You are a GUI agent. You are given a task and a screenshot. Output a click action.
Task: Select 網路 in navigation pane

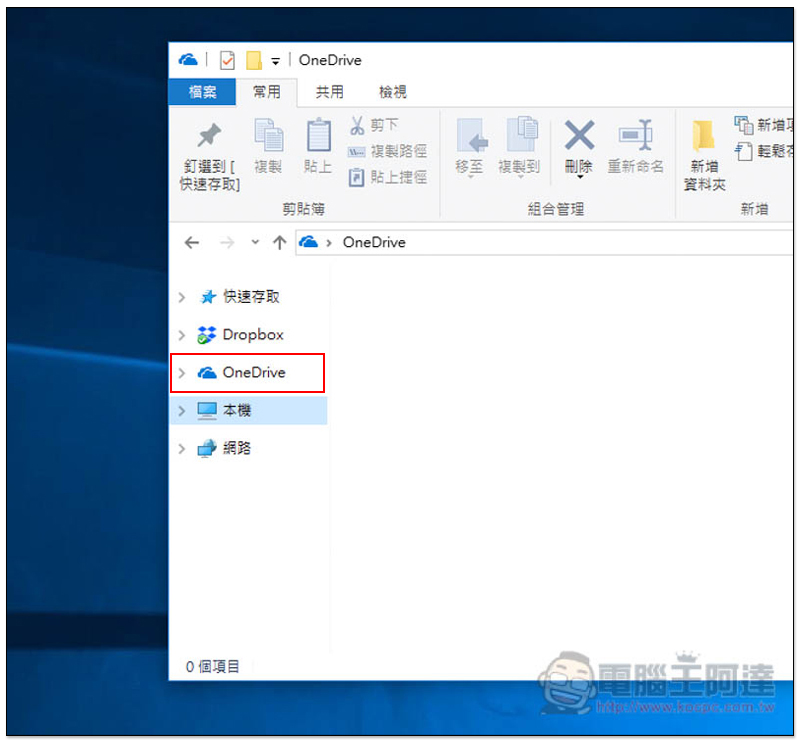coord(237,448)
